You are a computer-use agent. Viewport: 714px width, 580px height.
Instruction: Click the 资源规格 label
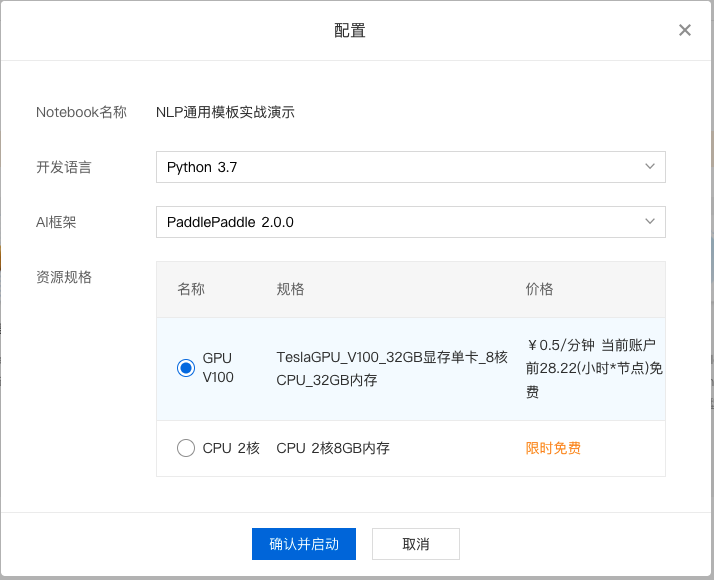click(x=64, y=277)
